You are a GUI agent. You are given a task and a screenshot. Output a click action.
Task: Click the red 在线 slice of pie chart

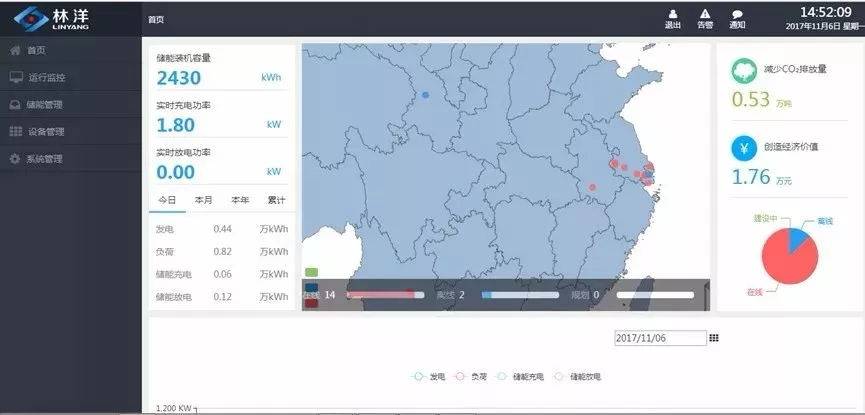(x=782, y=262)
